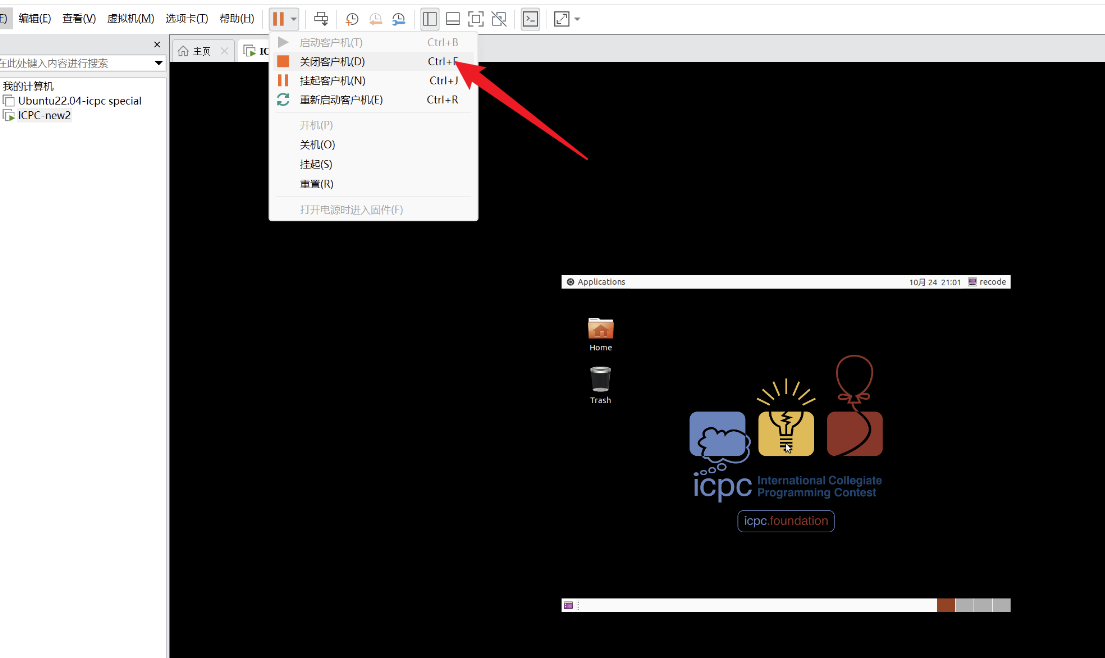Viewport: 1105px width, 658px height.
Task: Open the snapshot manager icon
Action: tap(399, 19)
